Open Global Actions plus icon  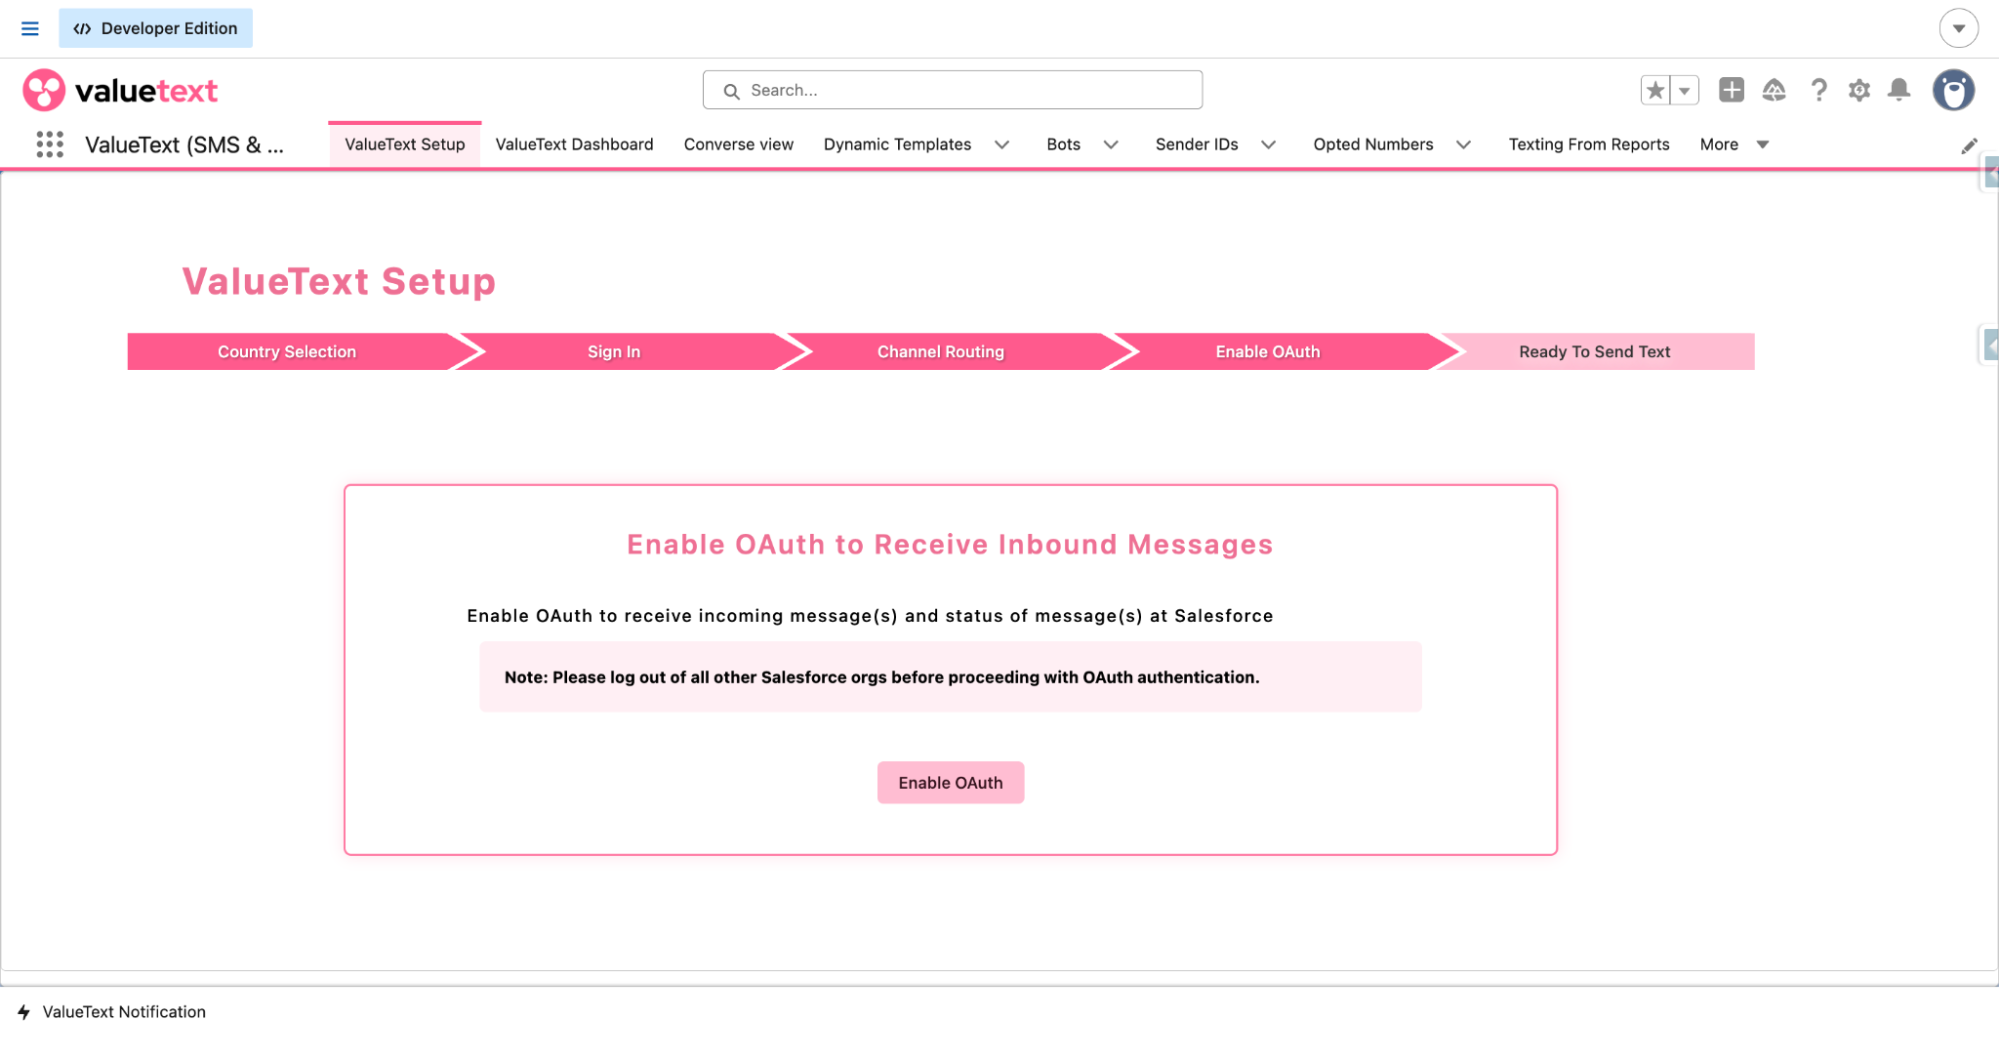click(1731, 90)
